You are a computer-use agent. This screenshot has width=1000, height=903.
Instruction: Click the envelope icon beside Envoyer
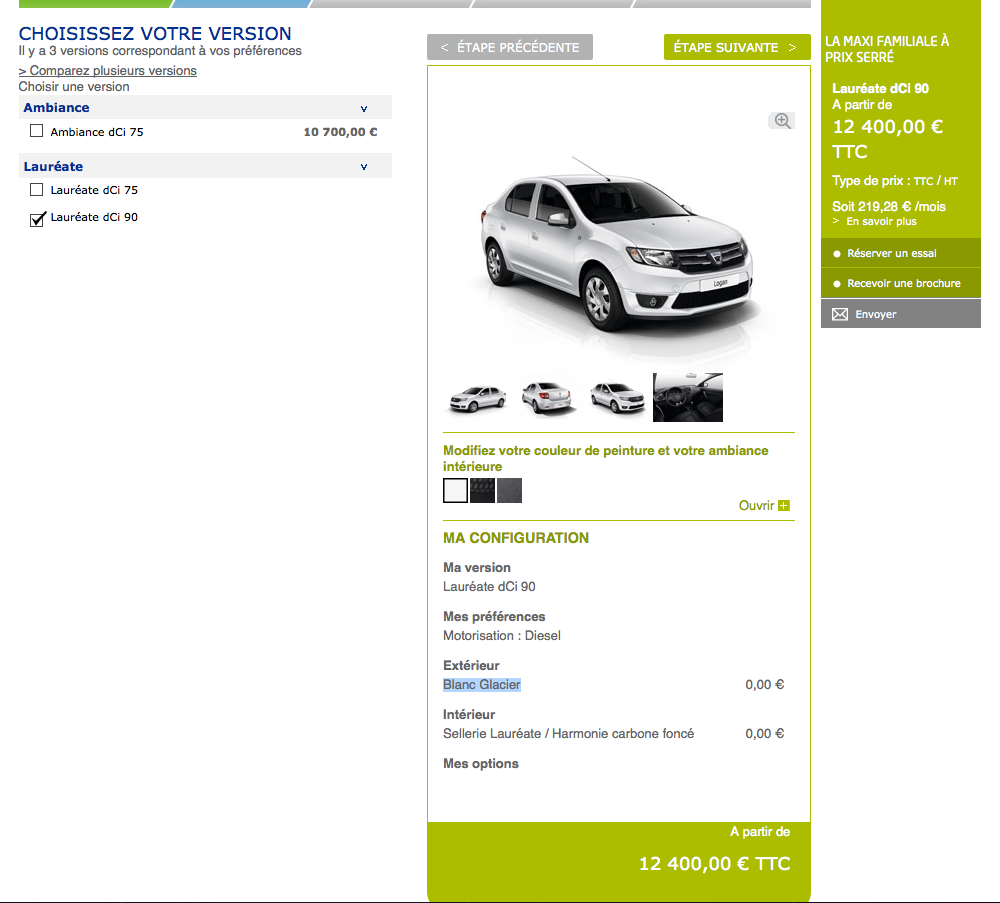click(x=840, y=314)
